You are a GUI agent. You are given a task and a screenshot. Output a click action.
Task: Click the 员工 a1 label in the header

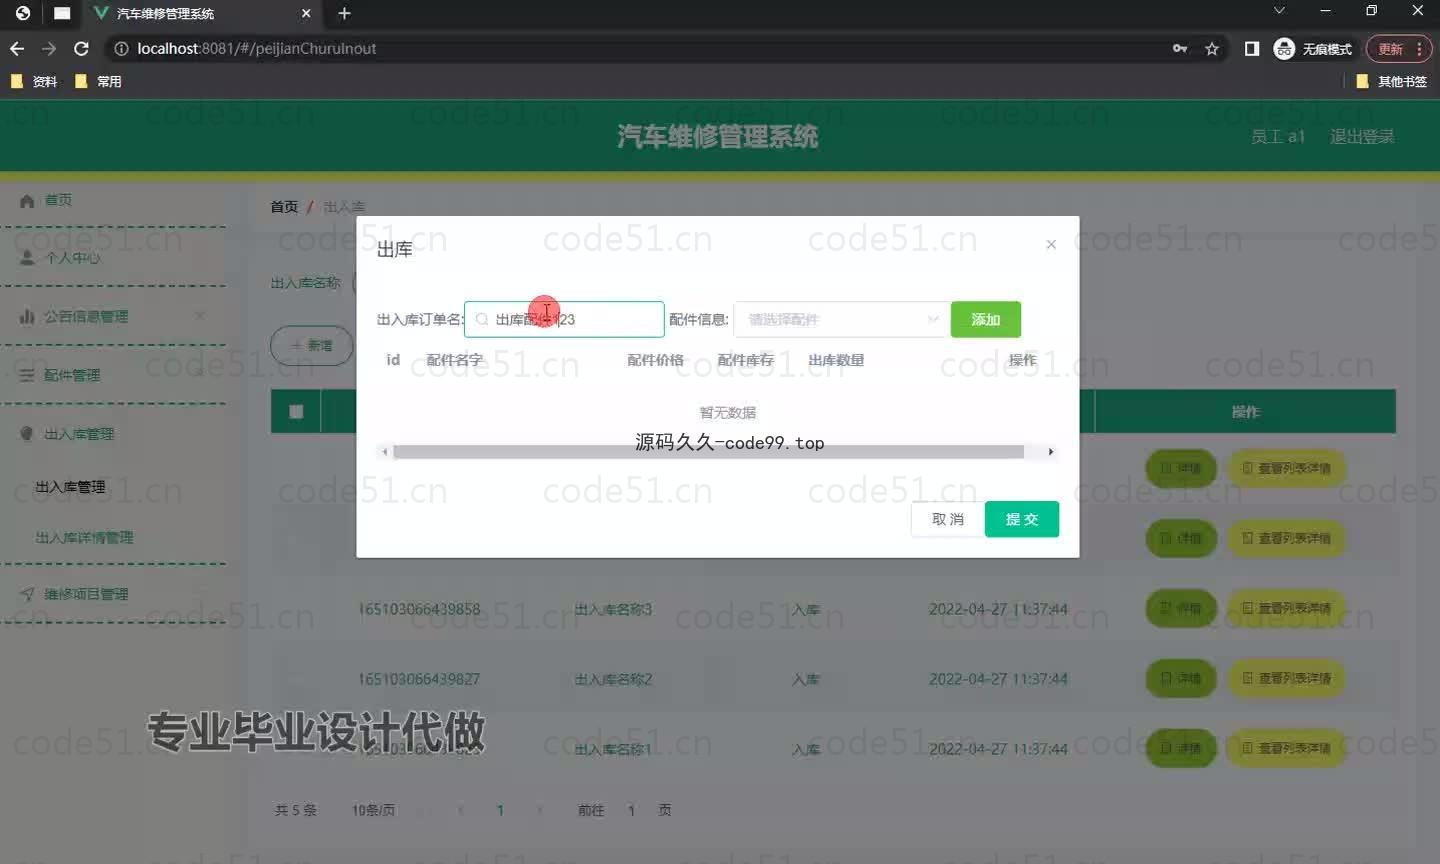1277,136
